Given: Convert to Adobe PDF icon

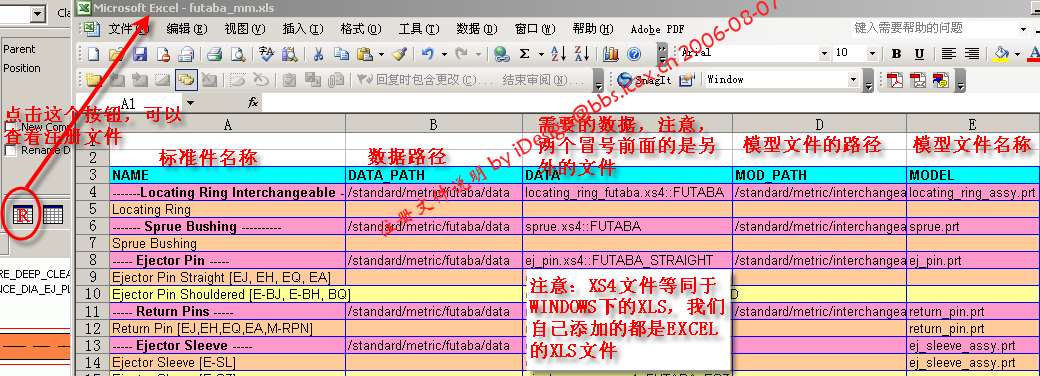Looking at the screenshot, I should (895, 80).
